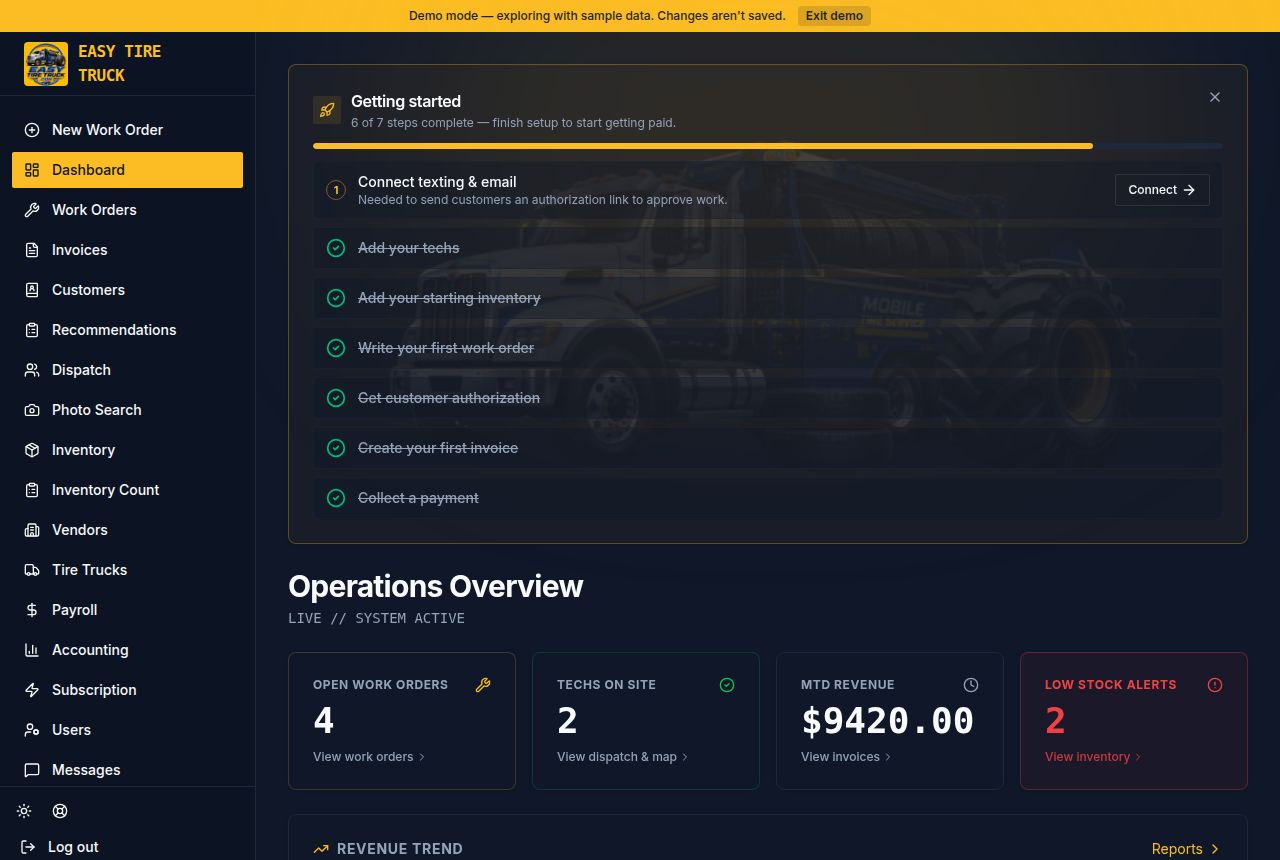
Task: Click the open work orders count 4
Action: pos(323,721)
